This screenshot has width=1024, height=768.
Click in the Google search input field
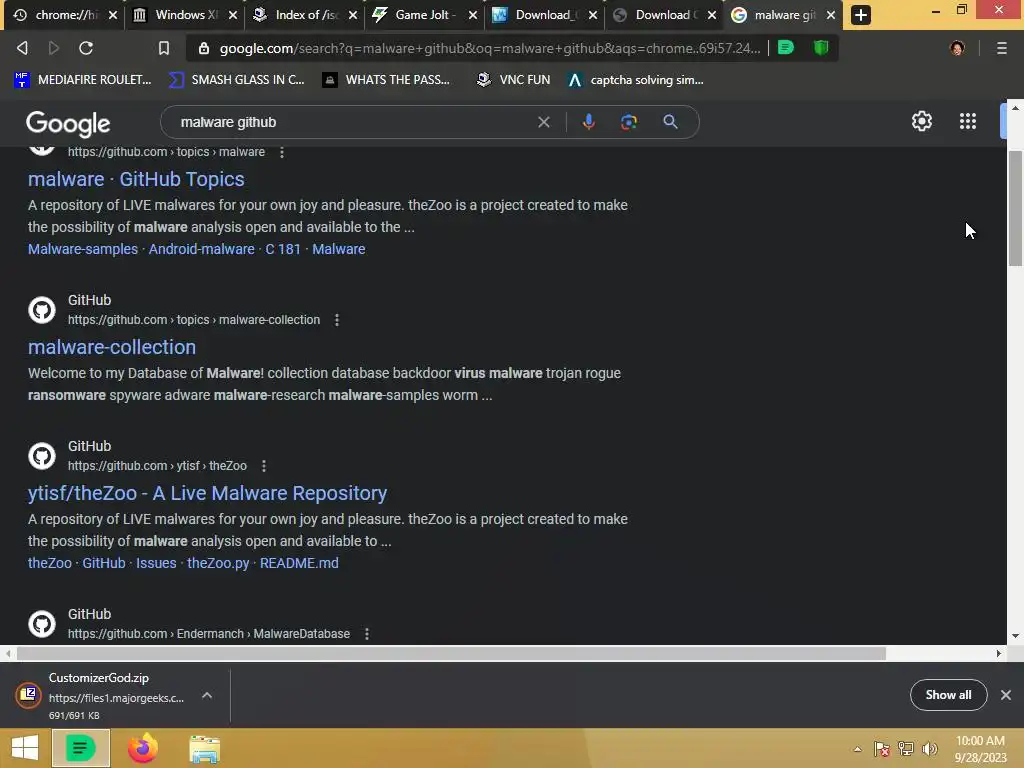click(x=353, y=122)
